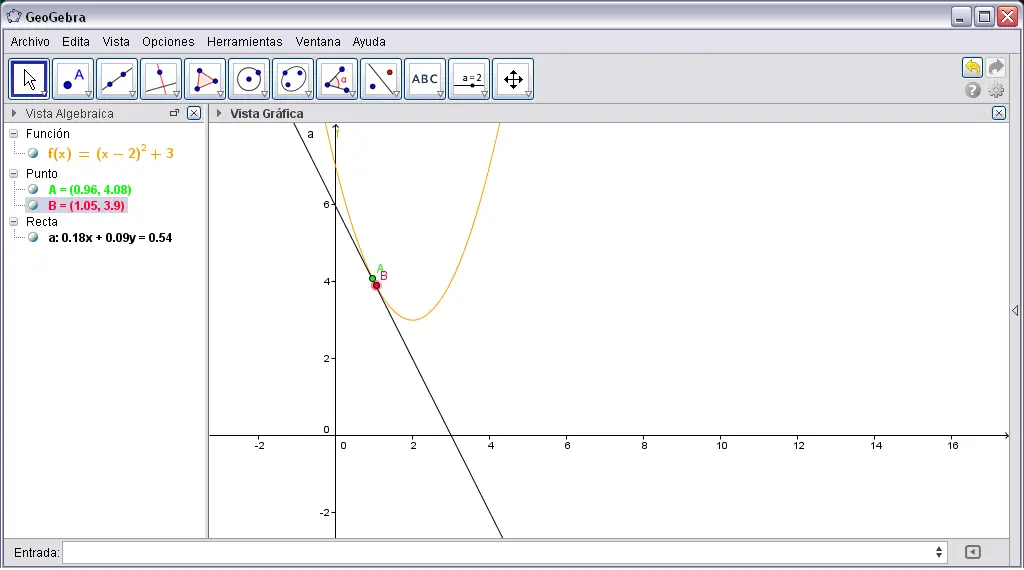
Task: Open the Vista menu
Action: pos(116,42)
